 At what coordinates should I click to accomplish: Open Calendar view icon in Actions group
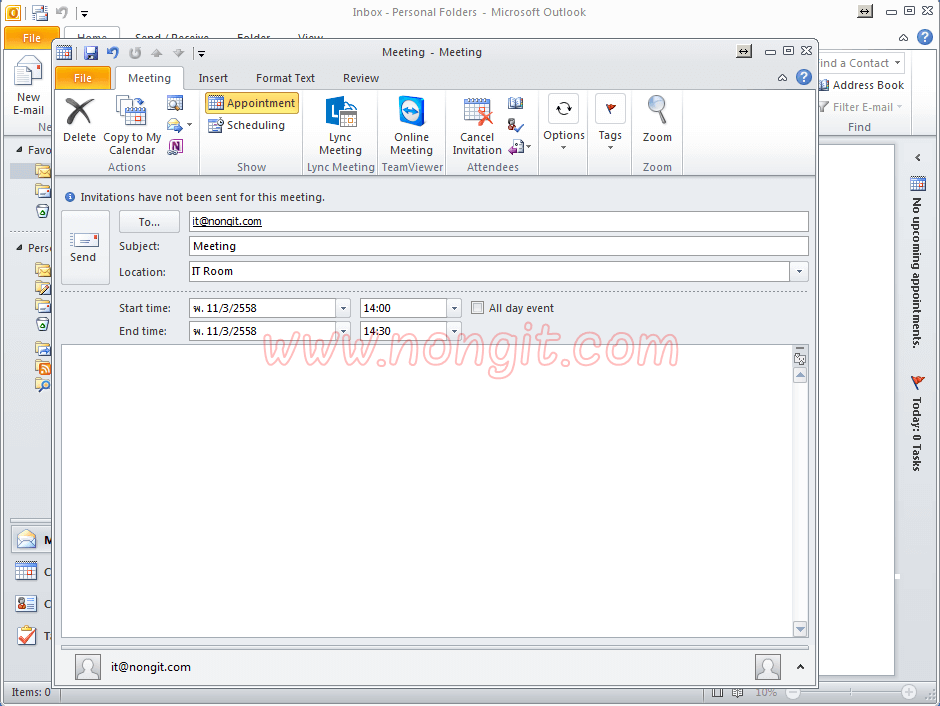pos(174,103)
